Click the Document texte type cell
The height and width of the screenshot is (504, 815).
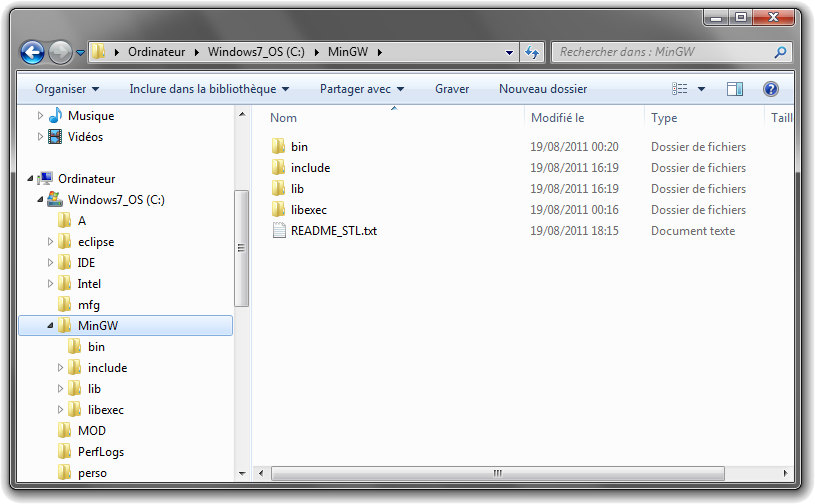point(693,231)
